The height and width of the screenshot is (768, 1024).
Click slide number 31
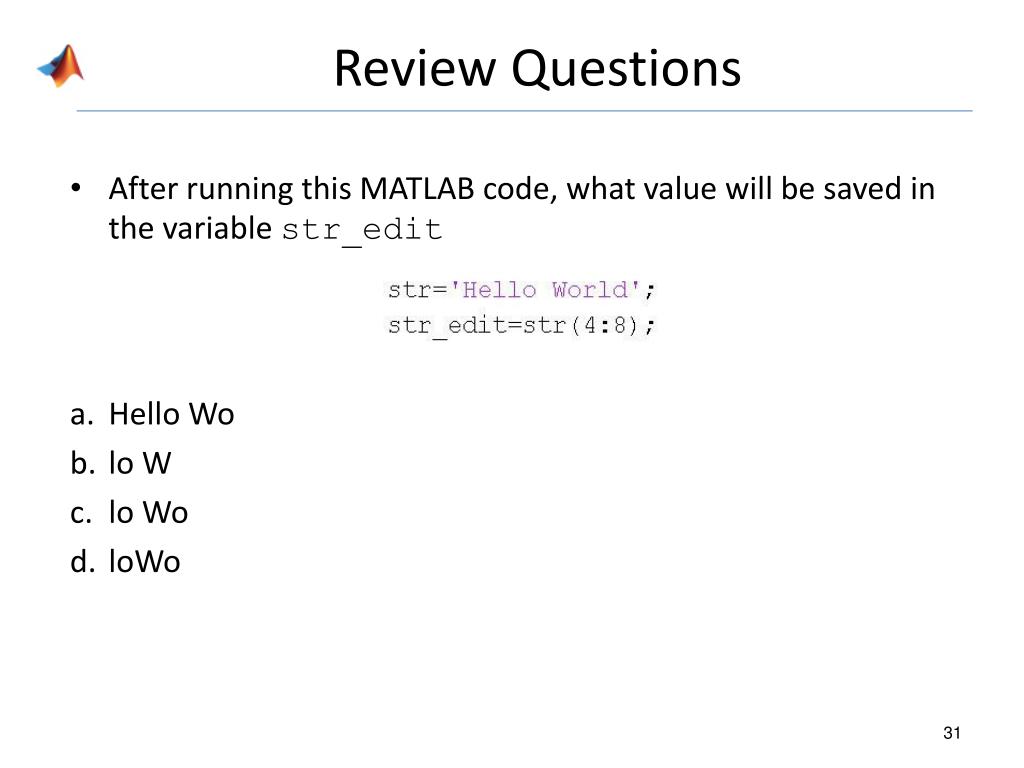pos(952,733)
